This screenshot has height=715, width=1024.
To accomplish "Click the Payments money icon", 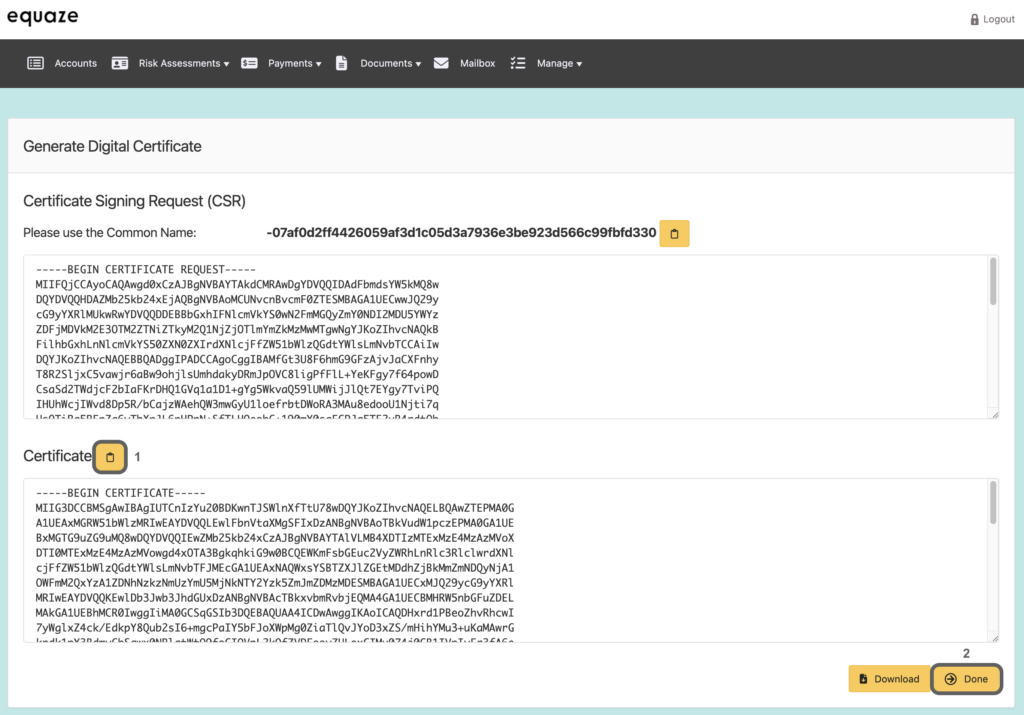I will coord(249,63).
